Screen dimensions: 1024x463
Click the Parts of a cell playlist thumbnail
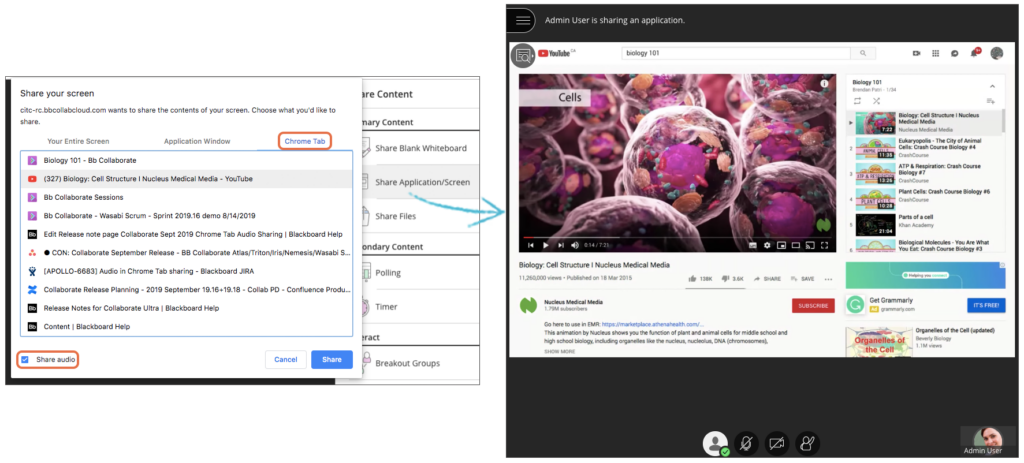(875, 223)
